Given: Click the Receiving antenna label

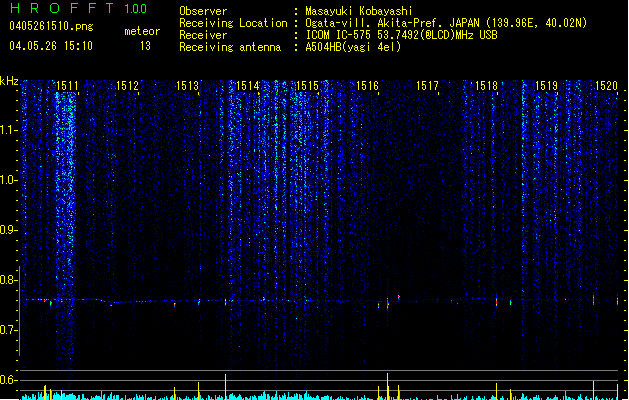Looking at the screenshot, I should 230,47.
